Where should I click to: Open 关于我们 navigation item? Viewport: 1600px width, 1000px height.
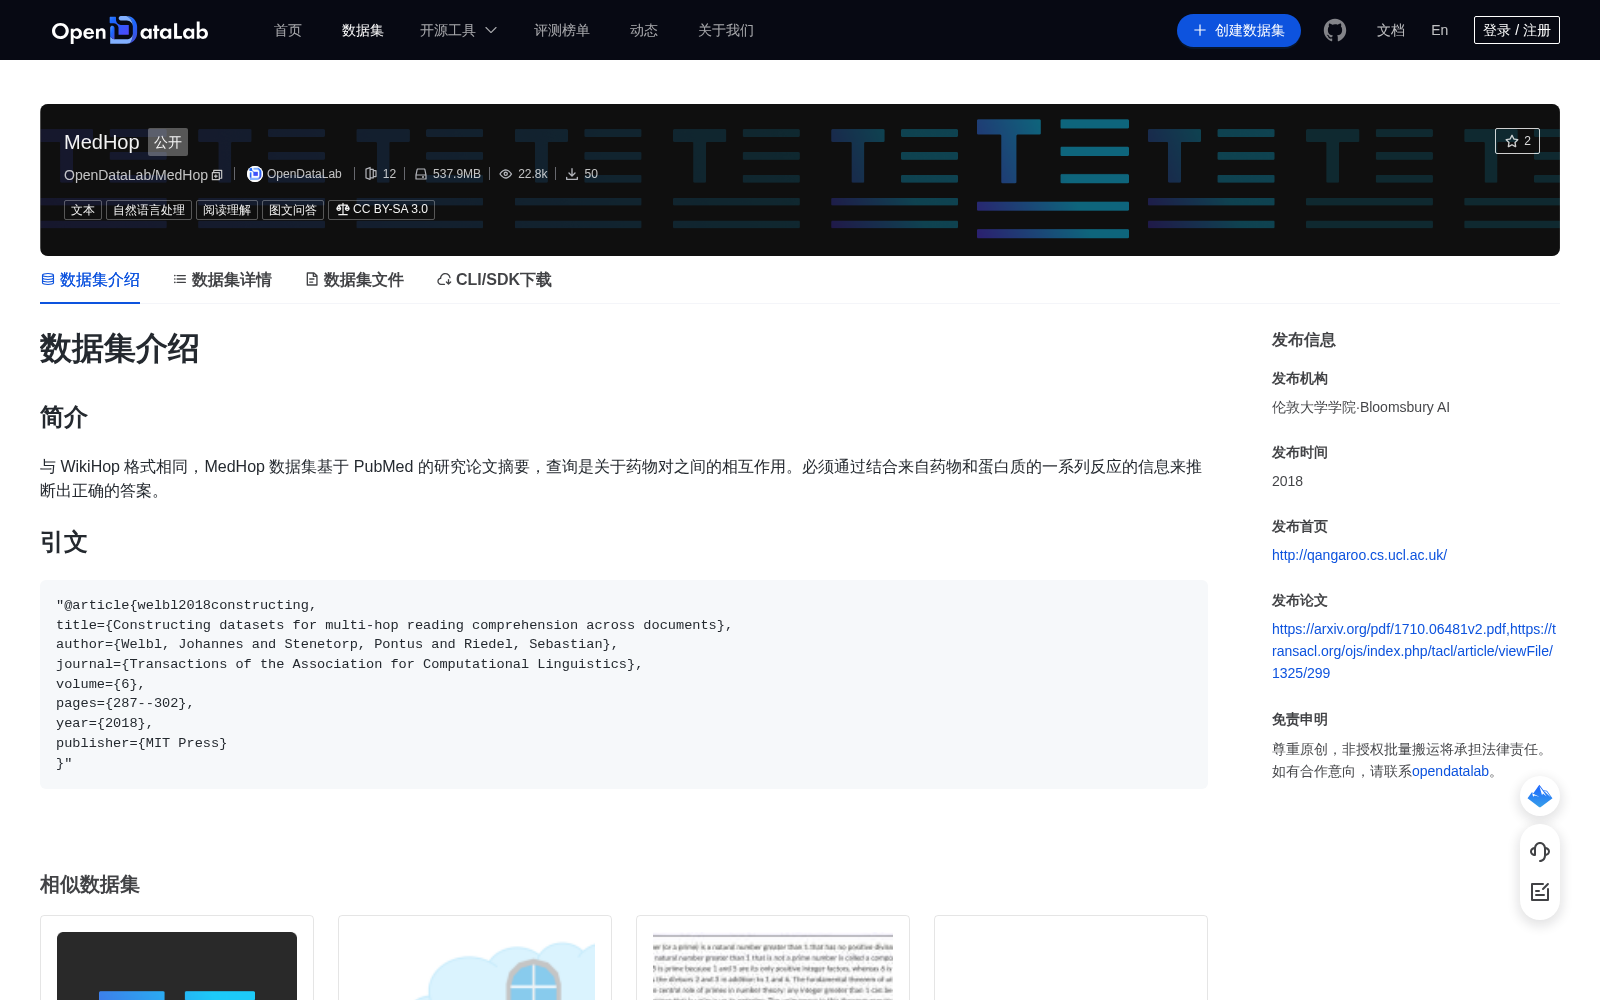[x=726, y=30]
